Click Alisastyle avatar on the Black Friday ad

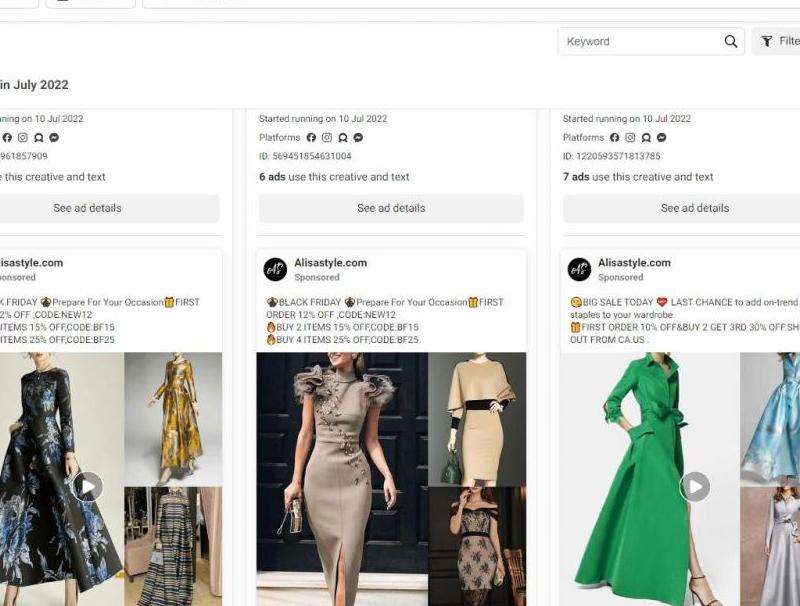click(x=275, y=270)
